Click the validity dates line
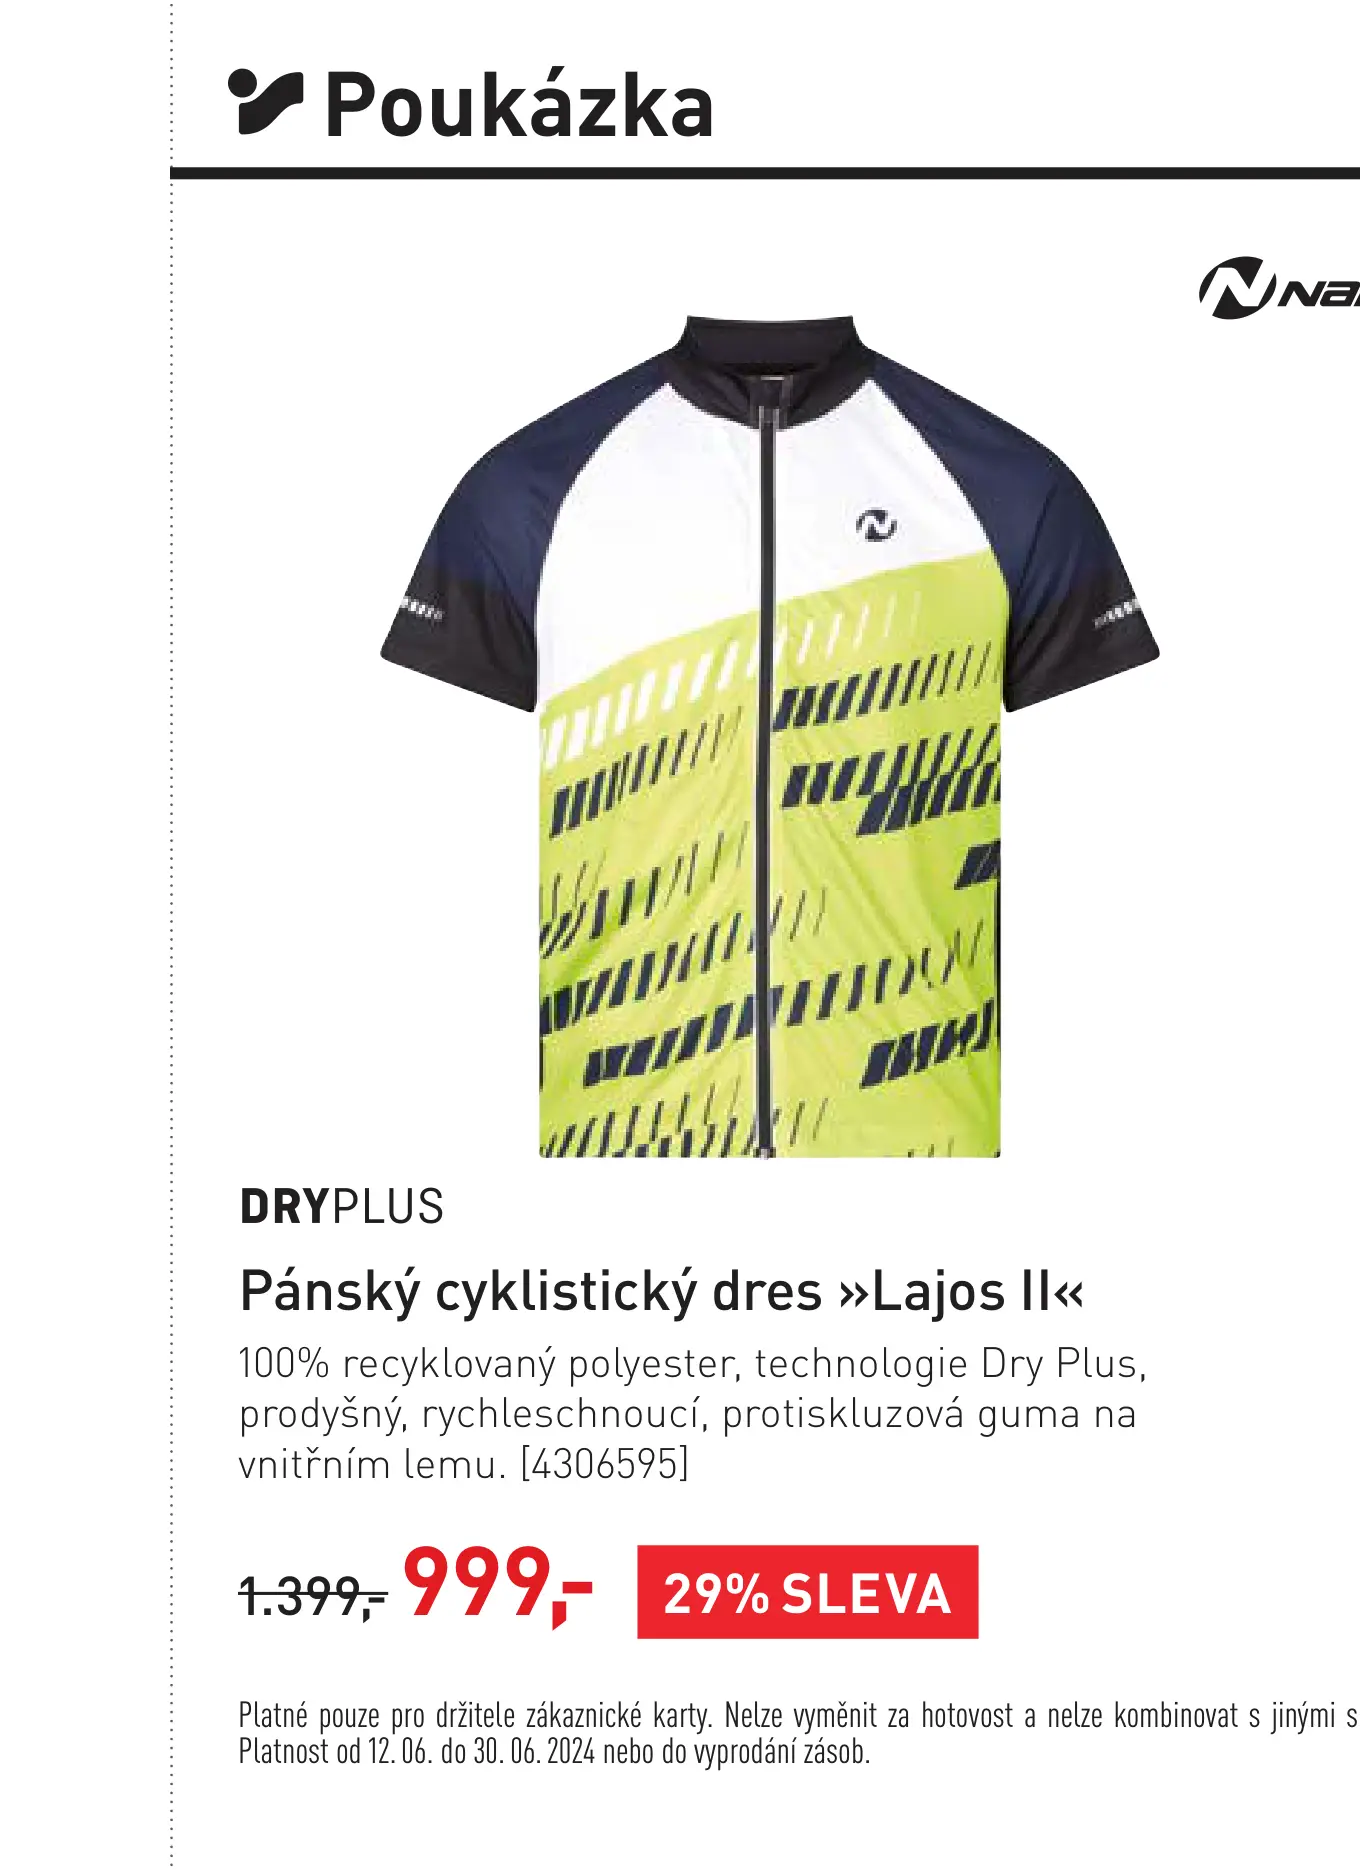1360x1870 pixels. [x=554, y=1752]
